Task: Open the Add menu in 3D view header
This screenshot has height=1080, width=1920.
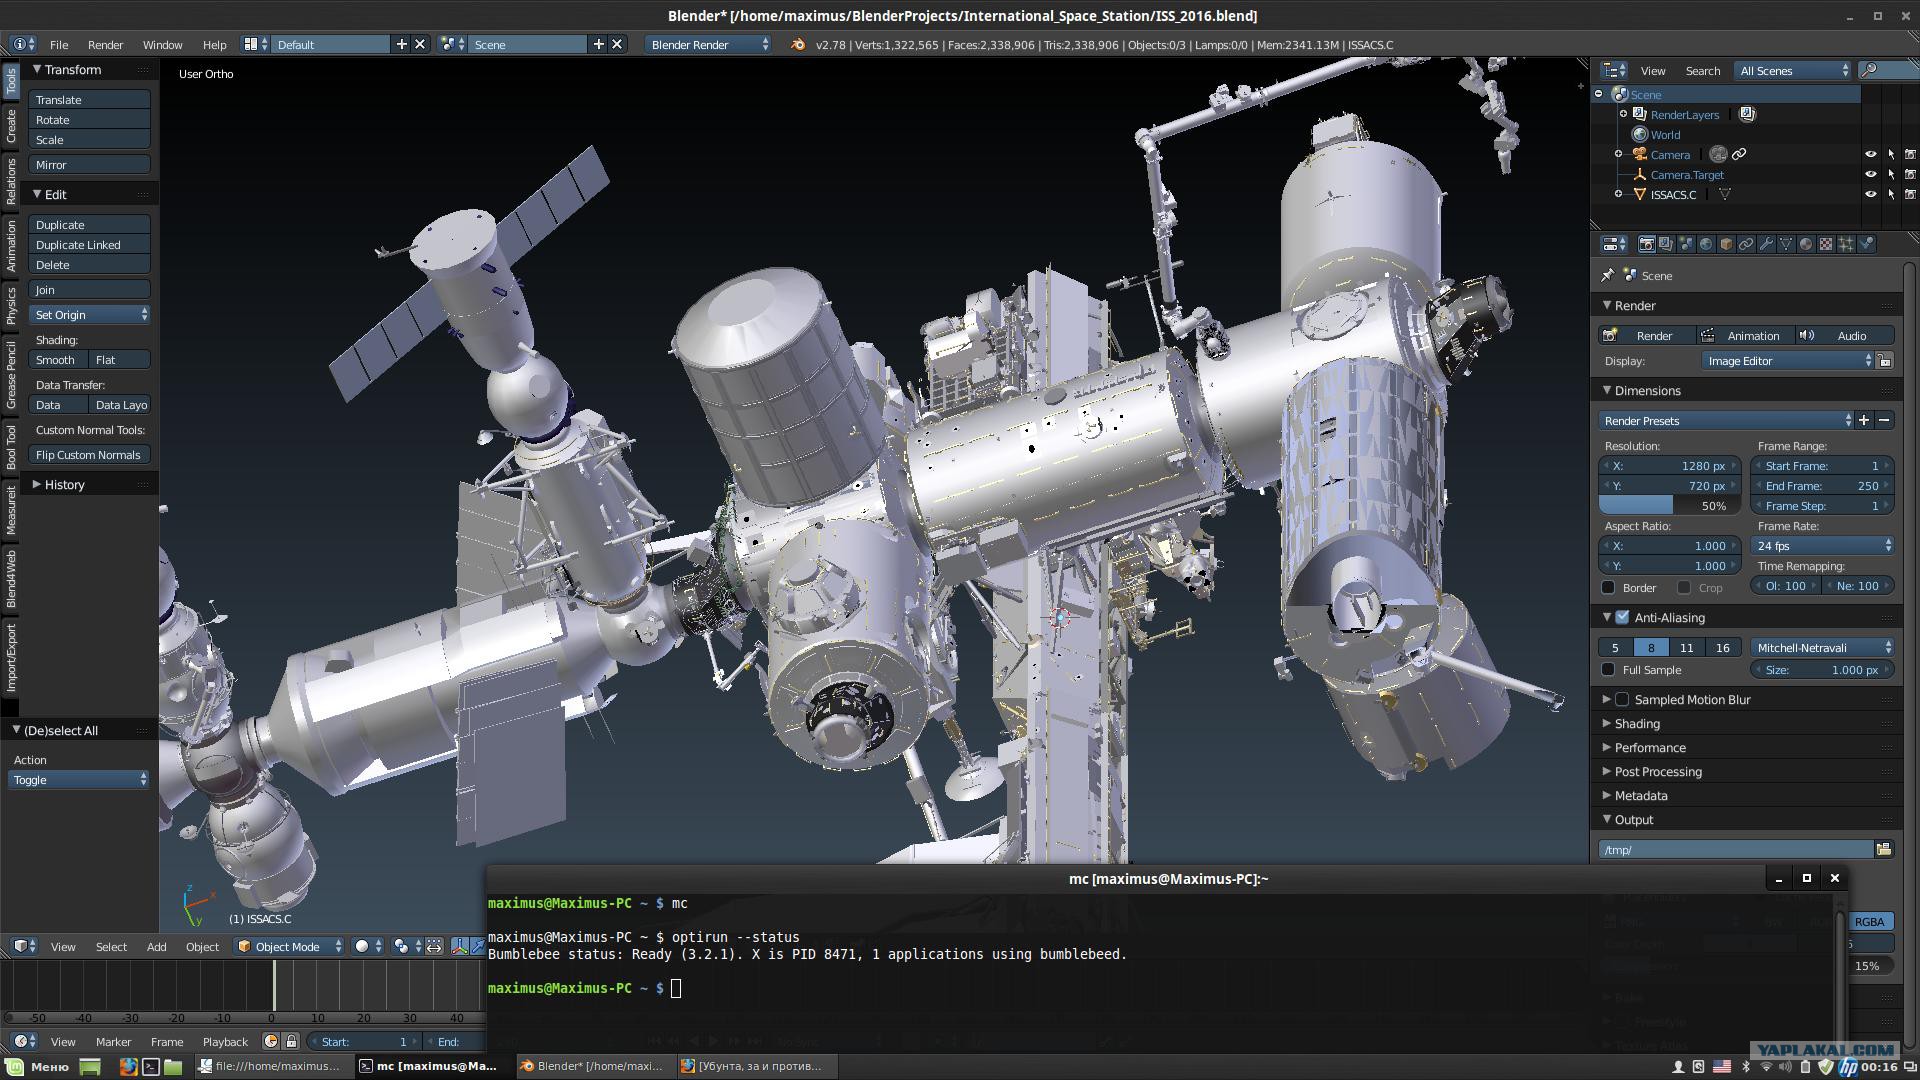Action: (x=156, y=946)
